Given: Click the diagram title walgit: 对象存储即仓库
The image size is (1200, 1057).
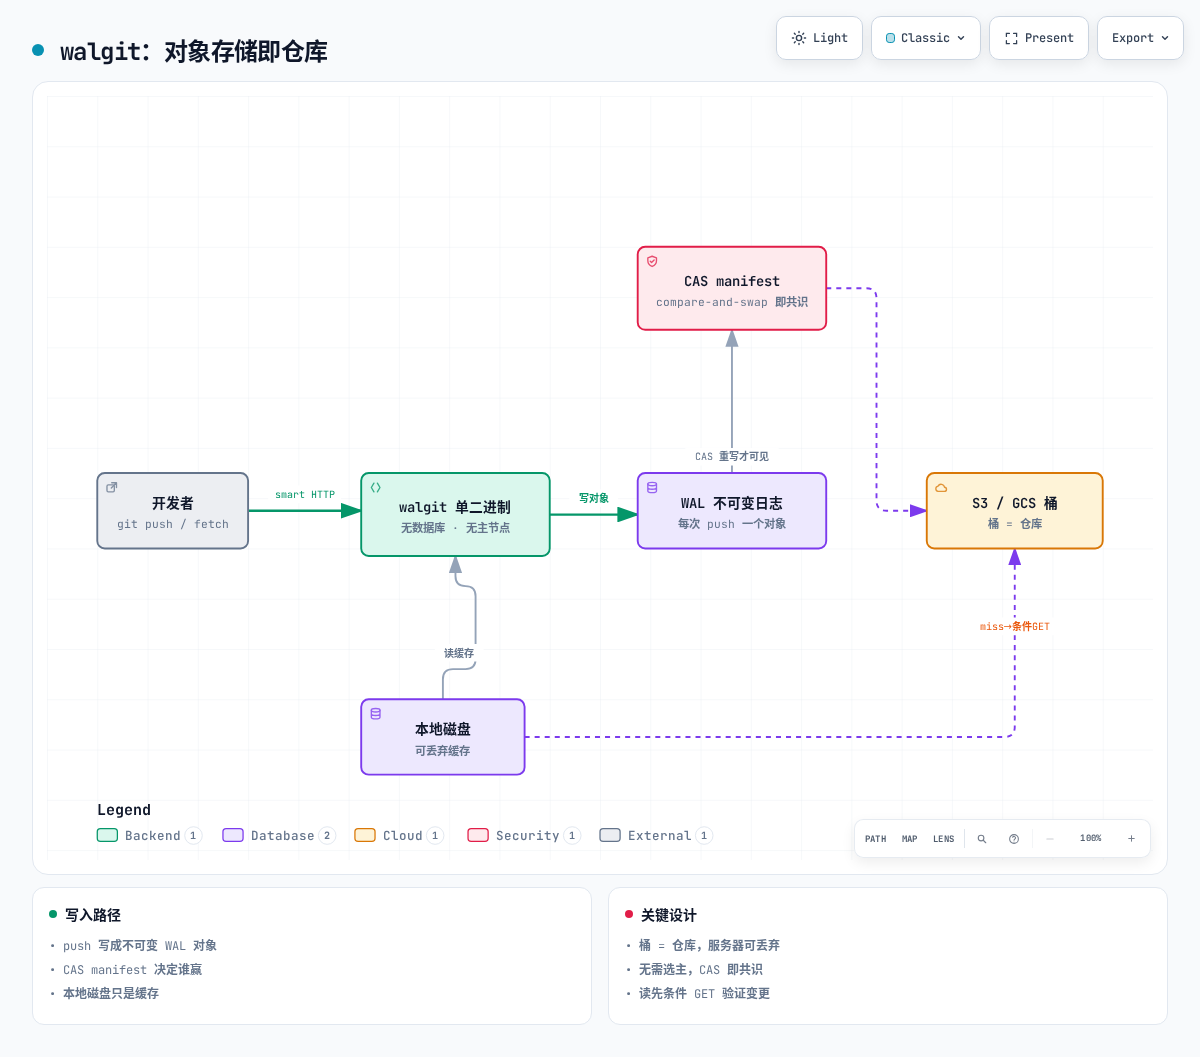Looking at the screenshot, I should coord(194,51).
